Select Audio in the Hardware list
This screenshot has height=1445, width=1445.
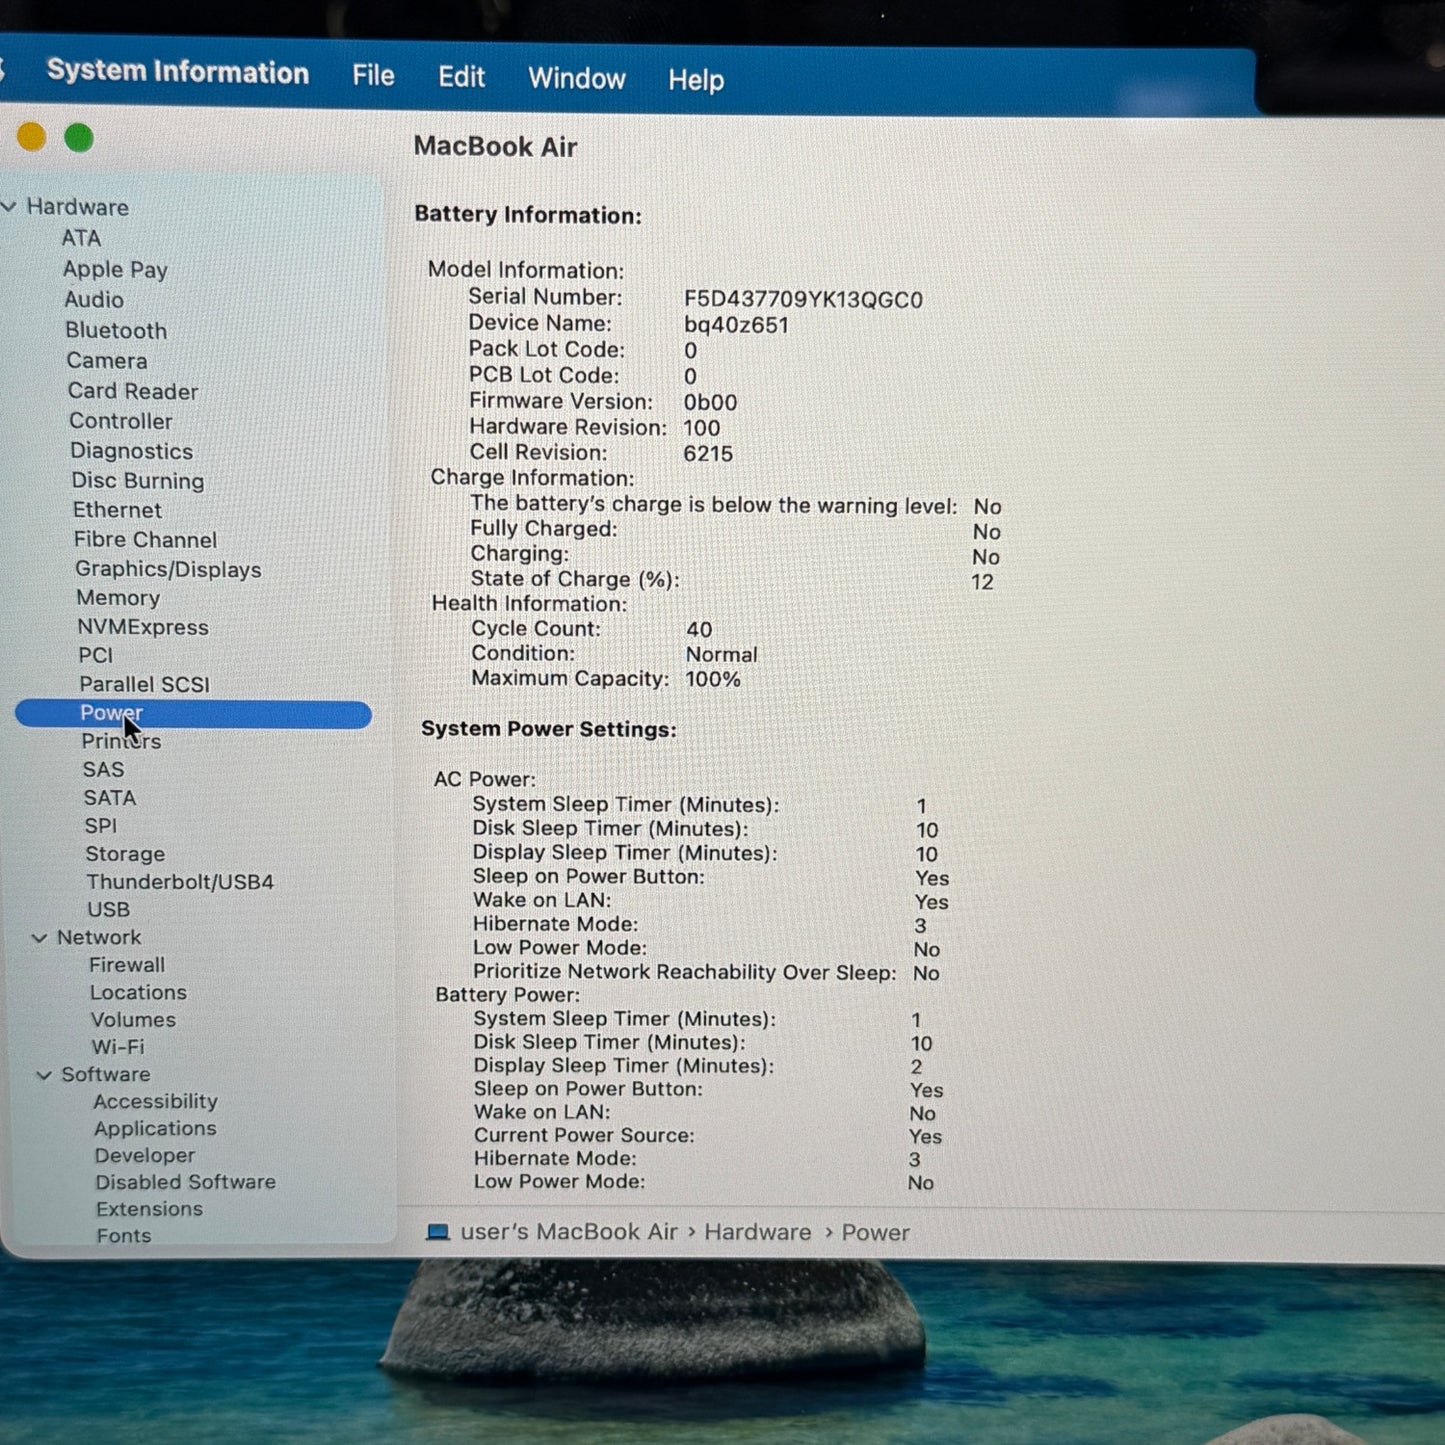click(94, 299)
